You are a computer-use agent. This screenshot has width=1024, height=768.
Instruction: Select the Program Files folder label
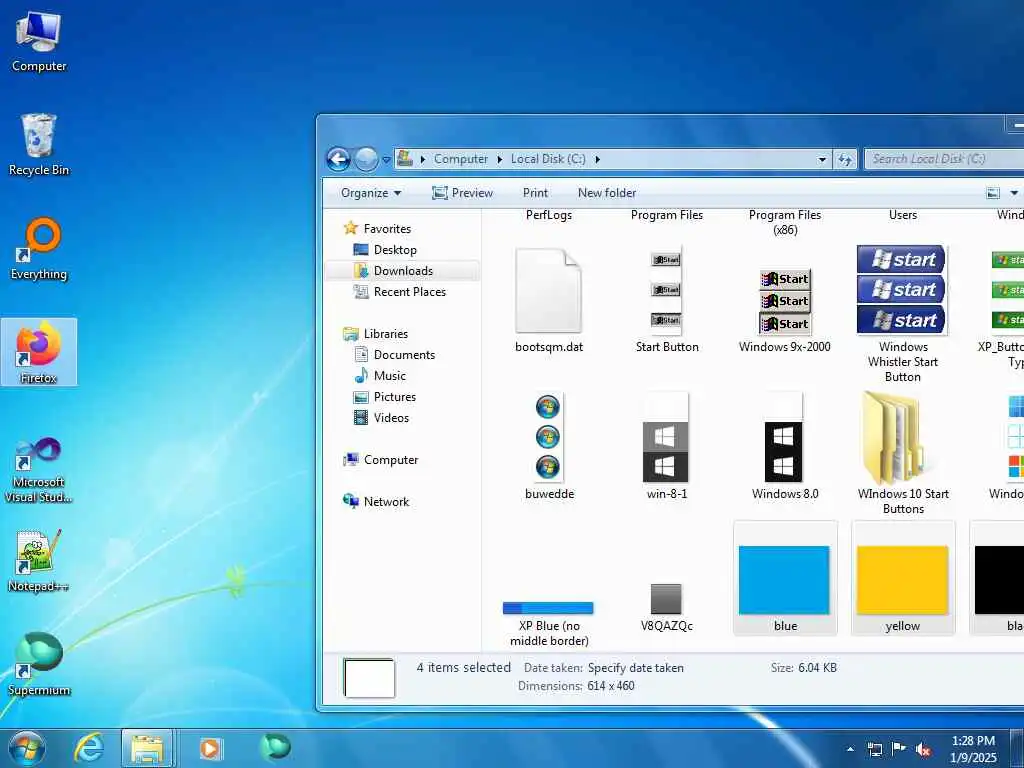coord(667,215)
